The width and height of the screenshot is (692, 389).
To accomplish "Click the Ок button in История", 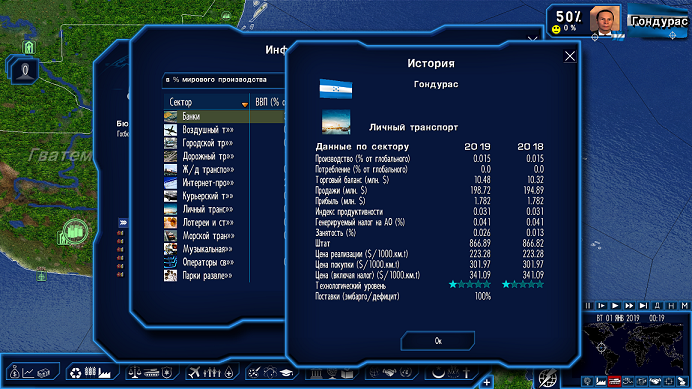I will [x=438, y=341].
